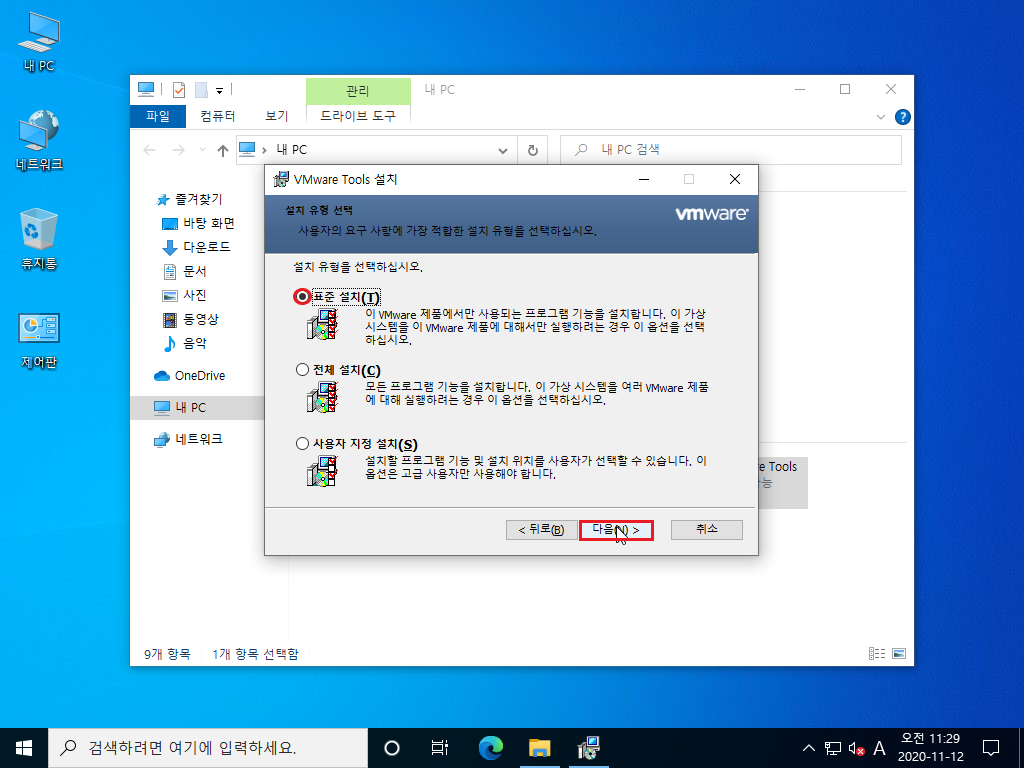1024x768 pixels.
Task: Switch Explorer to details view icon
Action: [x=877, y=654]
